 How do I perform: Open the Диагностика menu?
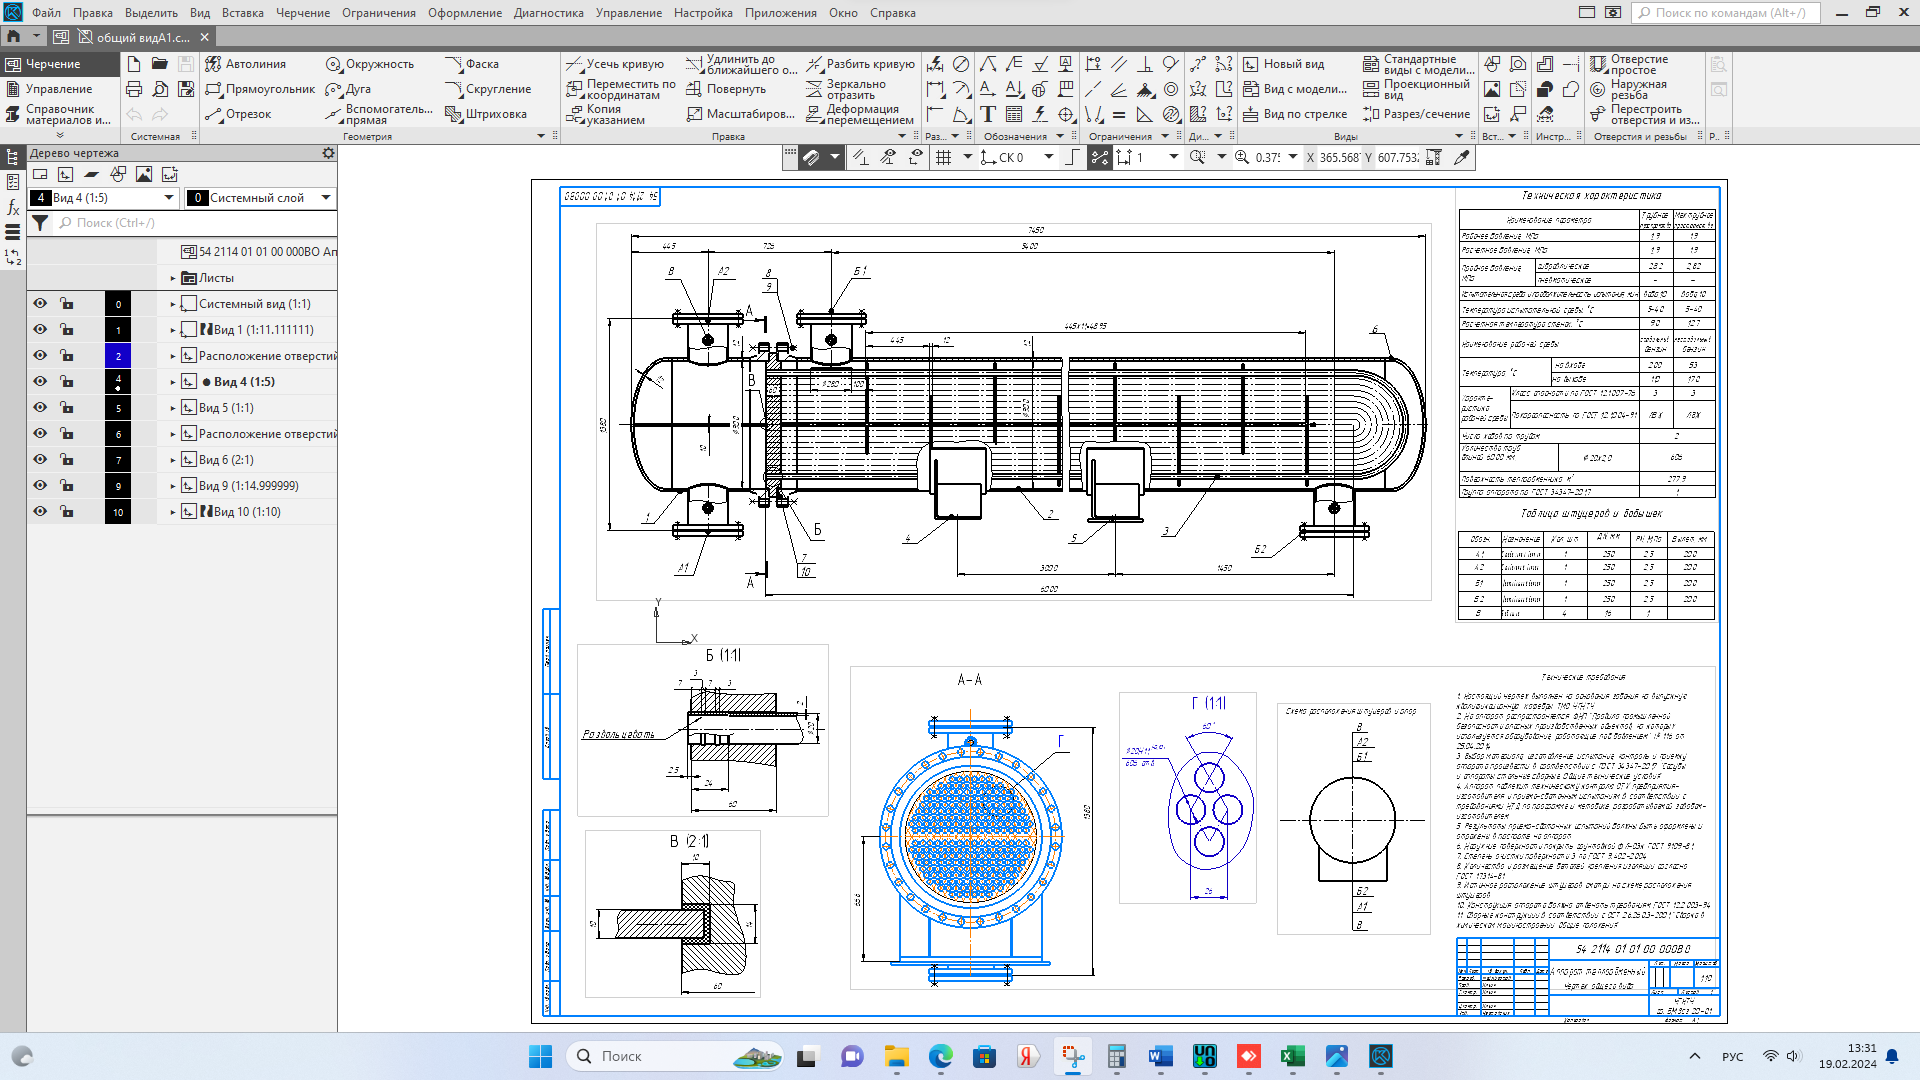549,13
